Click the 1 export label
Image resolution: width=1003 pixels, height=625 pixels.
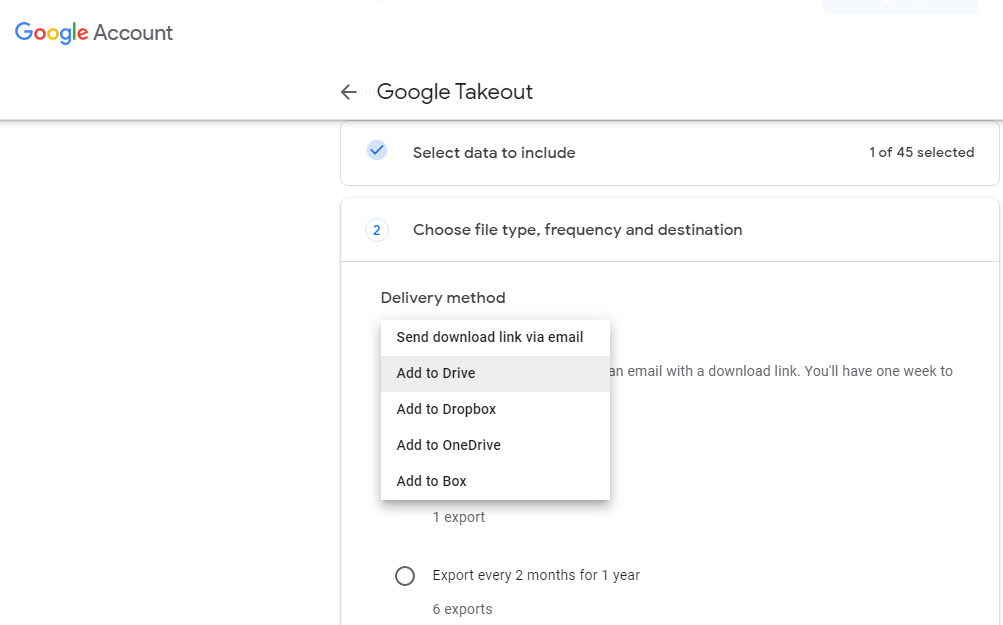coord(459,518)
